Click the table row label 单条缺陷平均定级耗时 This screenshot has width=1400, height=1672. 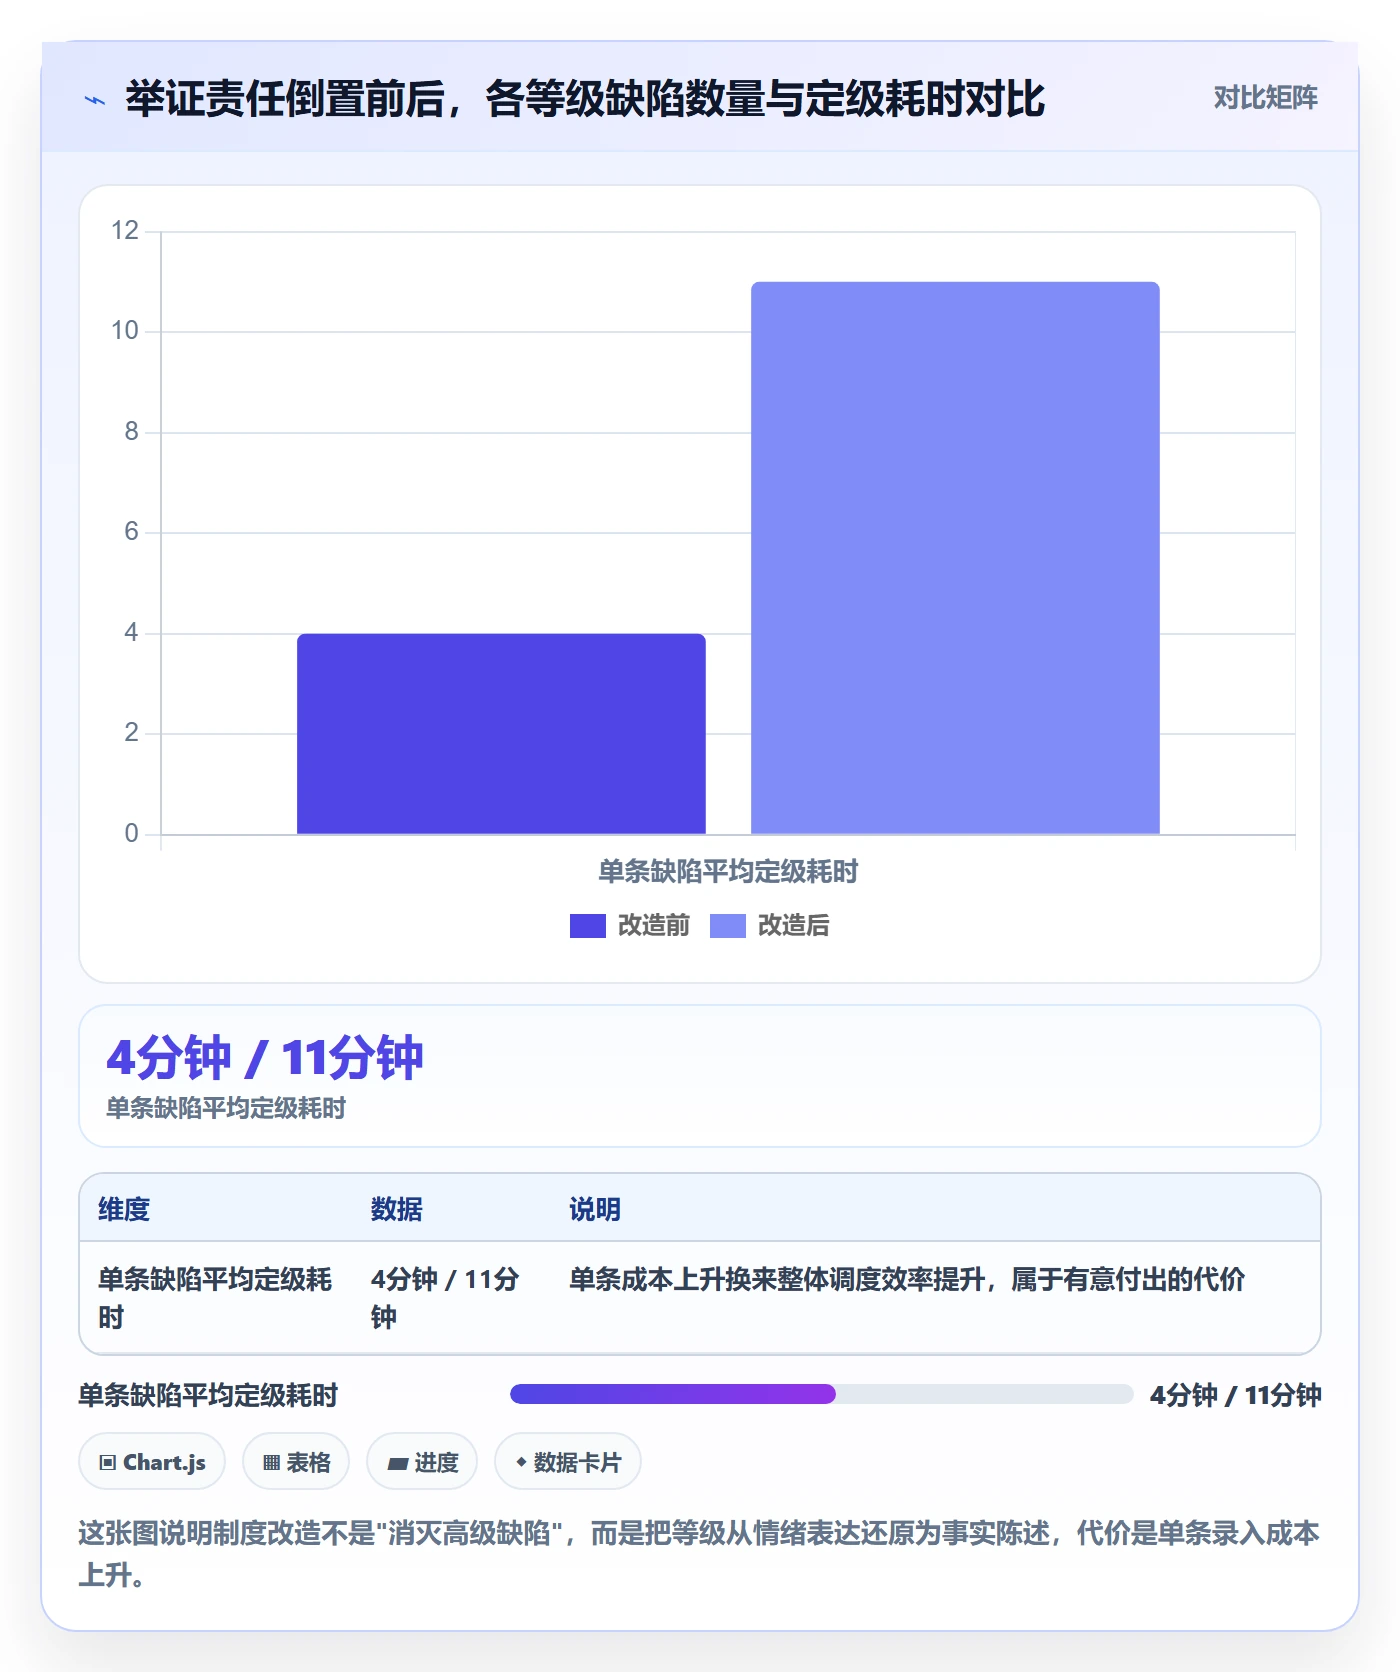(215, 1298)
